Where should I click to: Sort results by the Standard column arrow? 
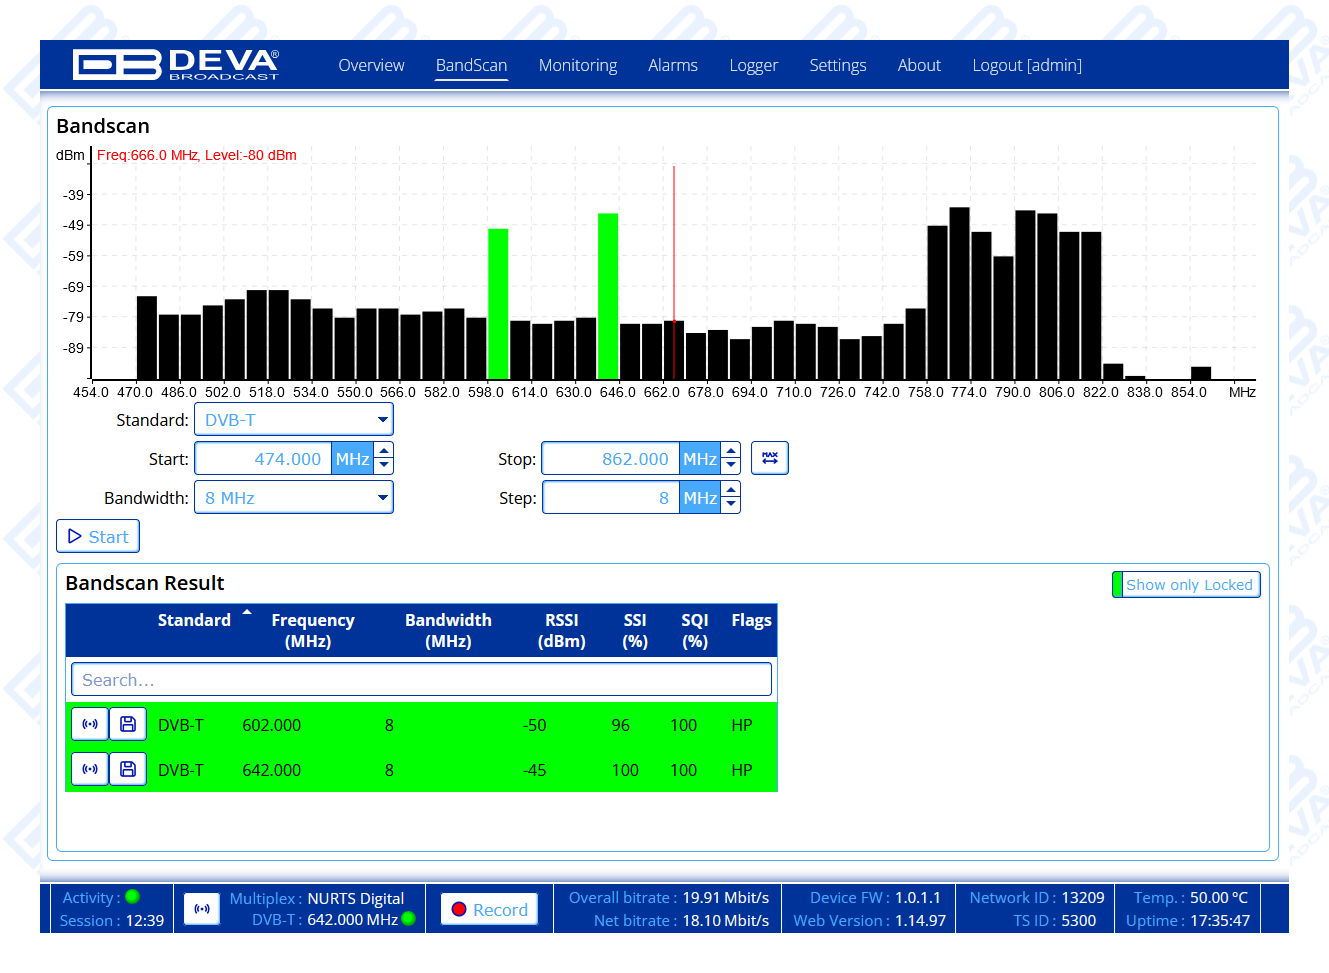[x=247, y=612]
